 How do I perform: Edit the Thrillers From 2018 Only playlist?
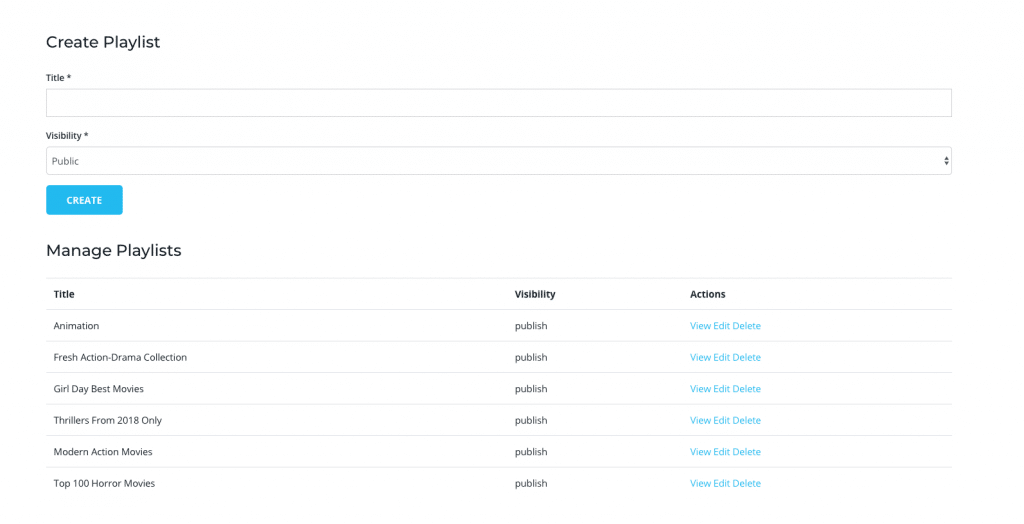pyautogui.click(x=722, y=420)
